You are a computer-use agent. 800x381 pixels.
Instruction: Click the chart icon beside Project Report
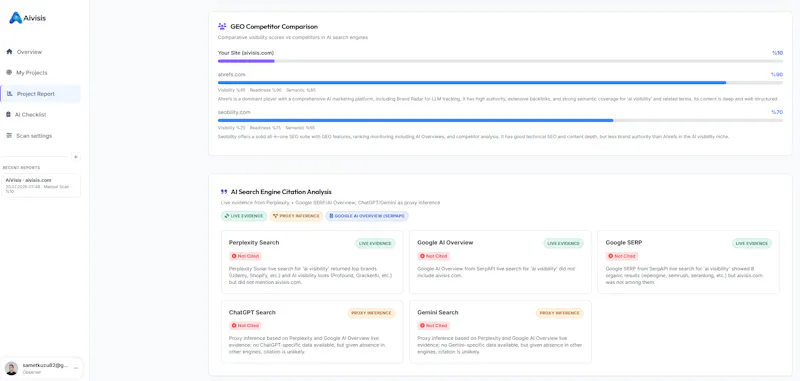(10, 93)
